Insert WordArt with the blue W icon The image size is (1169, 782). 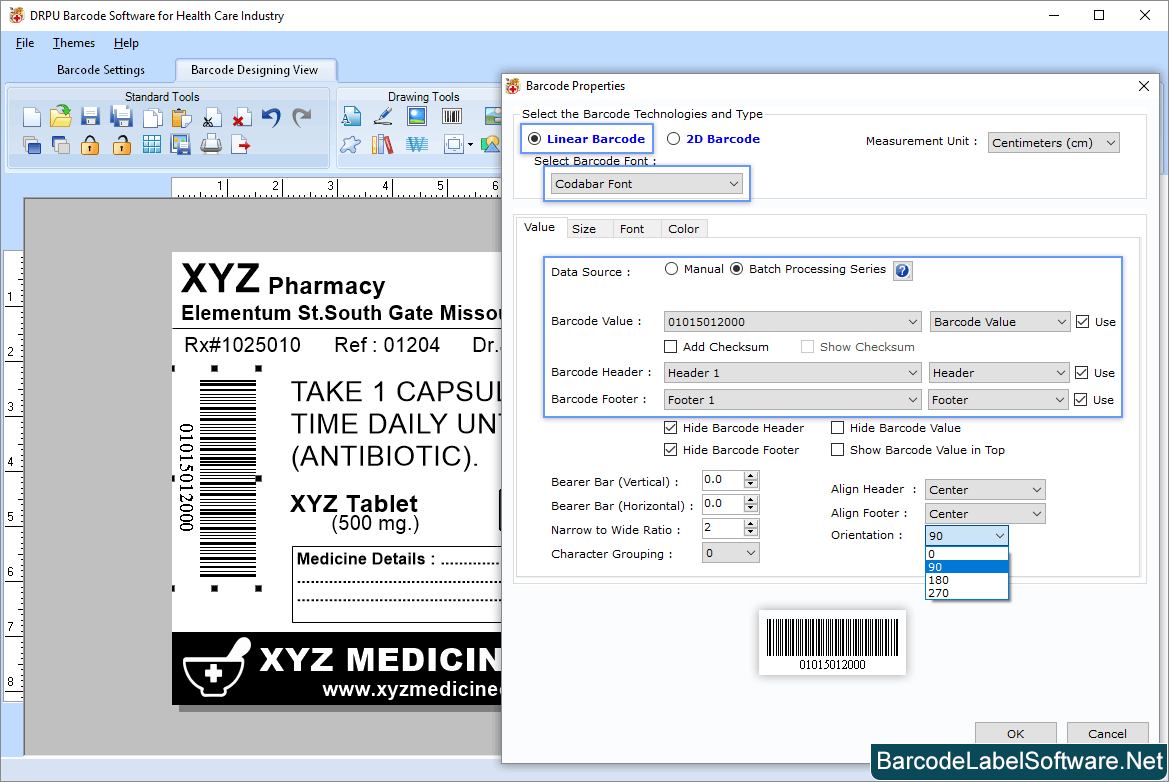pos(417,145)
